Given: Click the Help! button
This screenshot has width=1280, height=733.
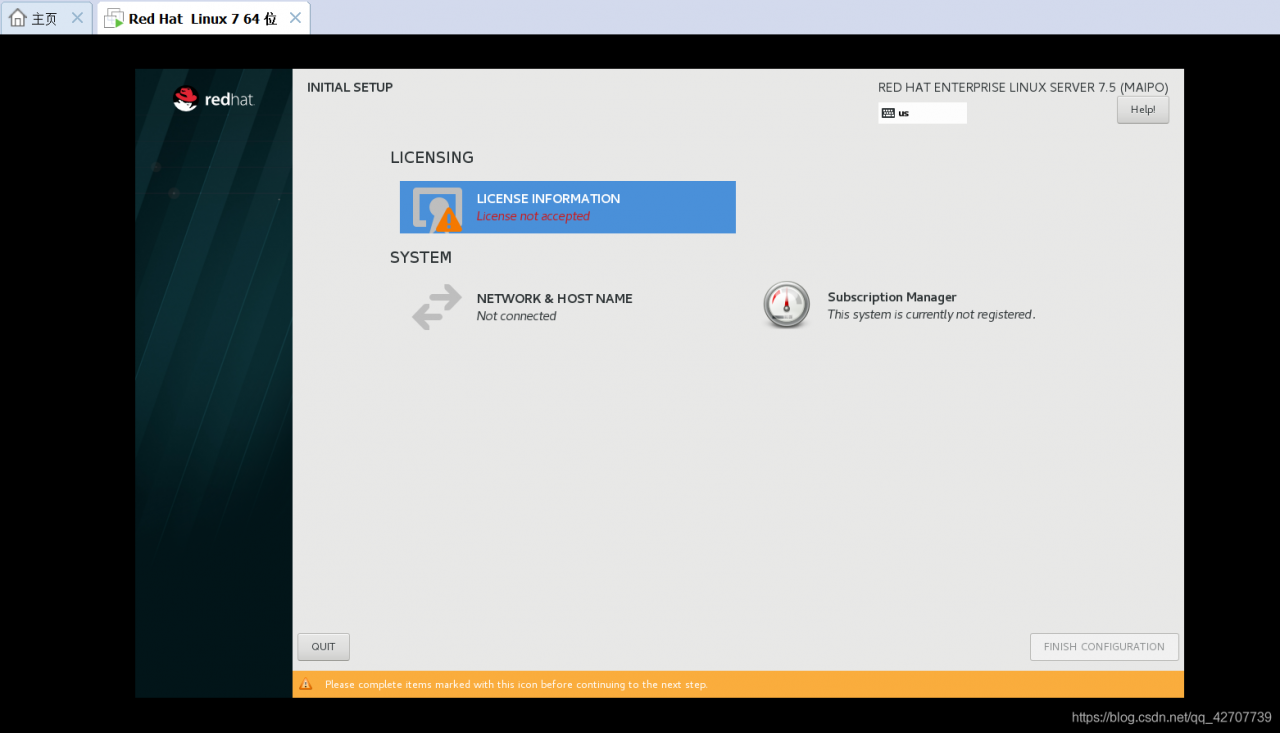Looking at the screenshot, I should point(1143,110).
